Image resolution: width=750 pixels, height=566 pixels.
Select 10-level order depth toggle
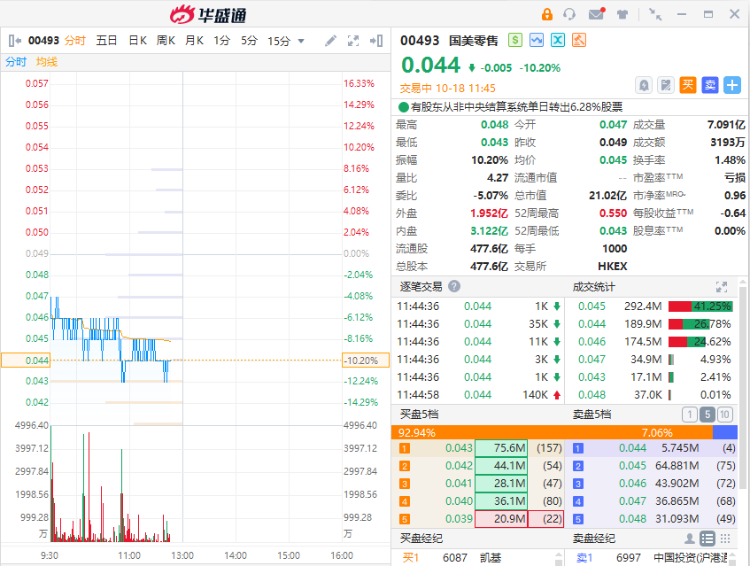[x=724, y=414]
